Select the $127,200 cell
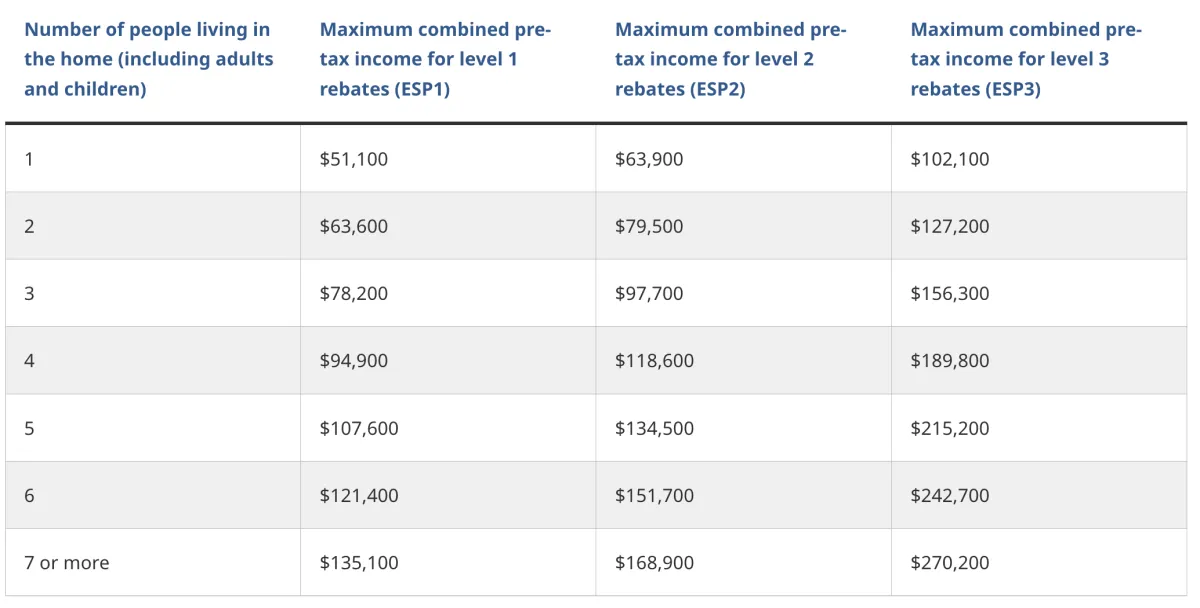This screenshot has width=1200, height=608. [950, 226]
